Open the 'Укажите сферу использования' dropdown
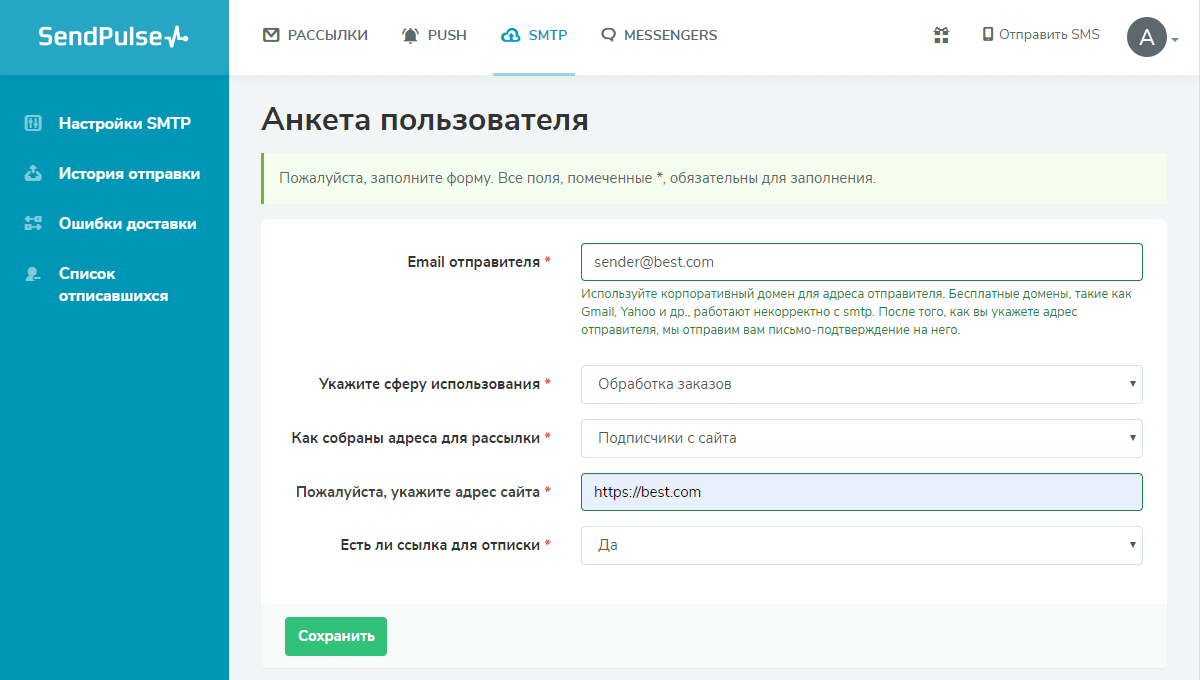 861,384
